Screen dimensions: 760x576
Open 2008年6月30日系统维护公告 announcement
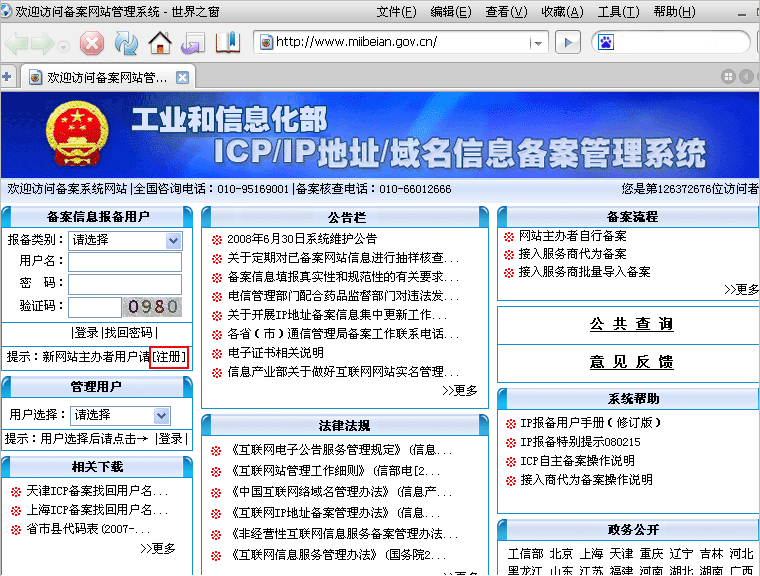(x=301, y=239)
